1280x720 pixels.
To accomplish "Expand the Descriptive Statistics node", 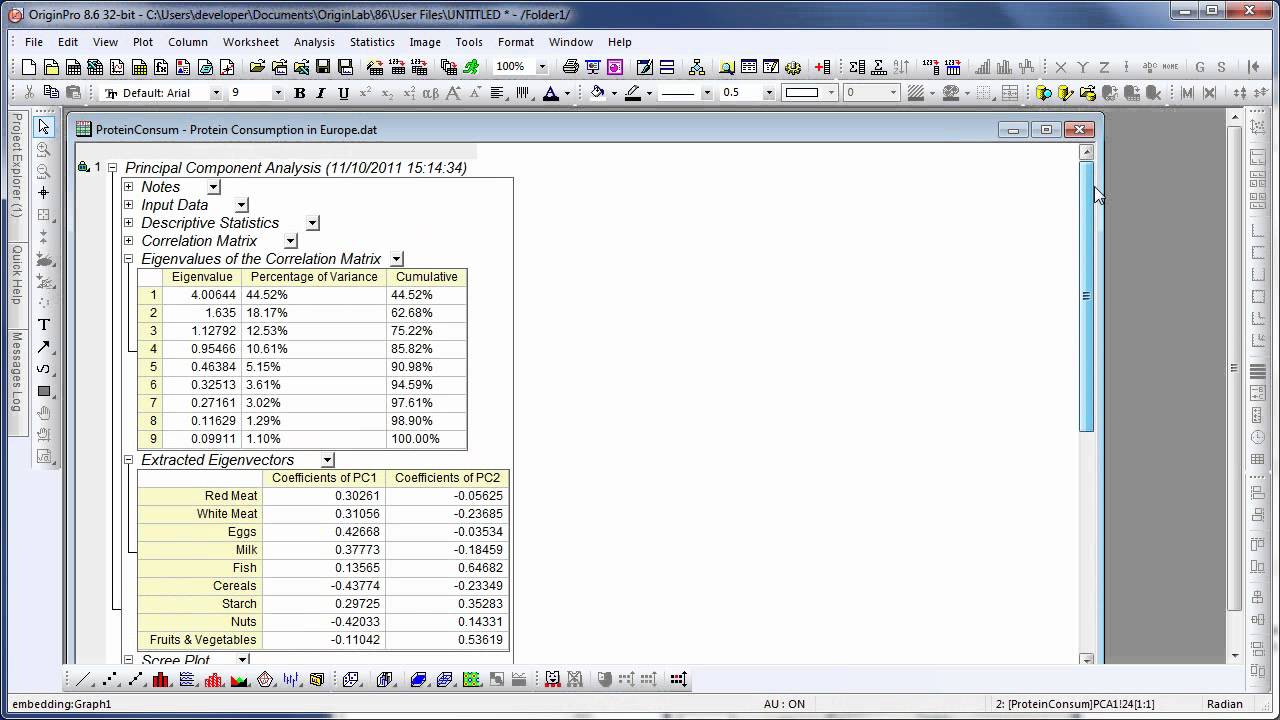I will 128,223.
